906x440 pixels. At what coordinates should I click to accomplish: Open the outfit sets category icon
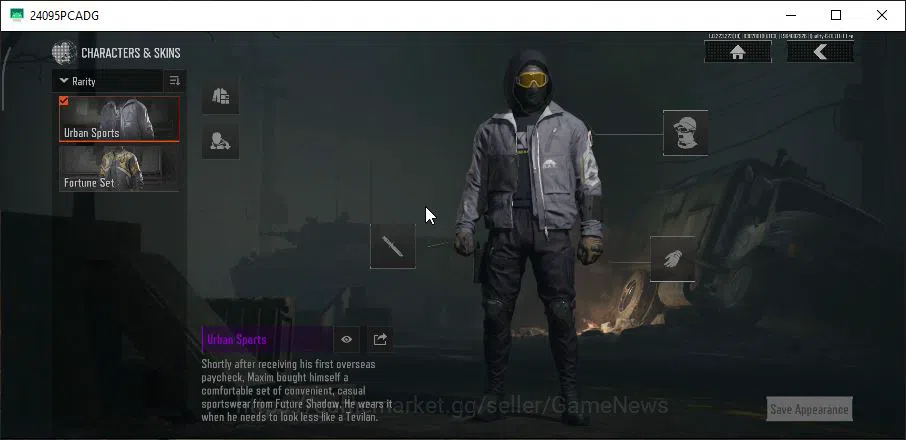coord(220,96)
